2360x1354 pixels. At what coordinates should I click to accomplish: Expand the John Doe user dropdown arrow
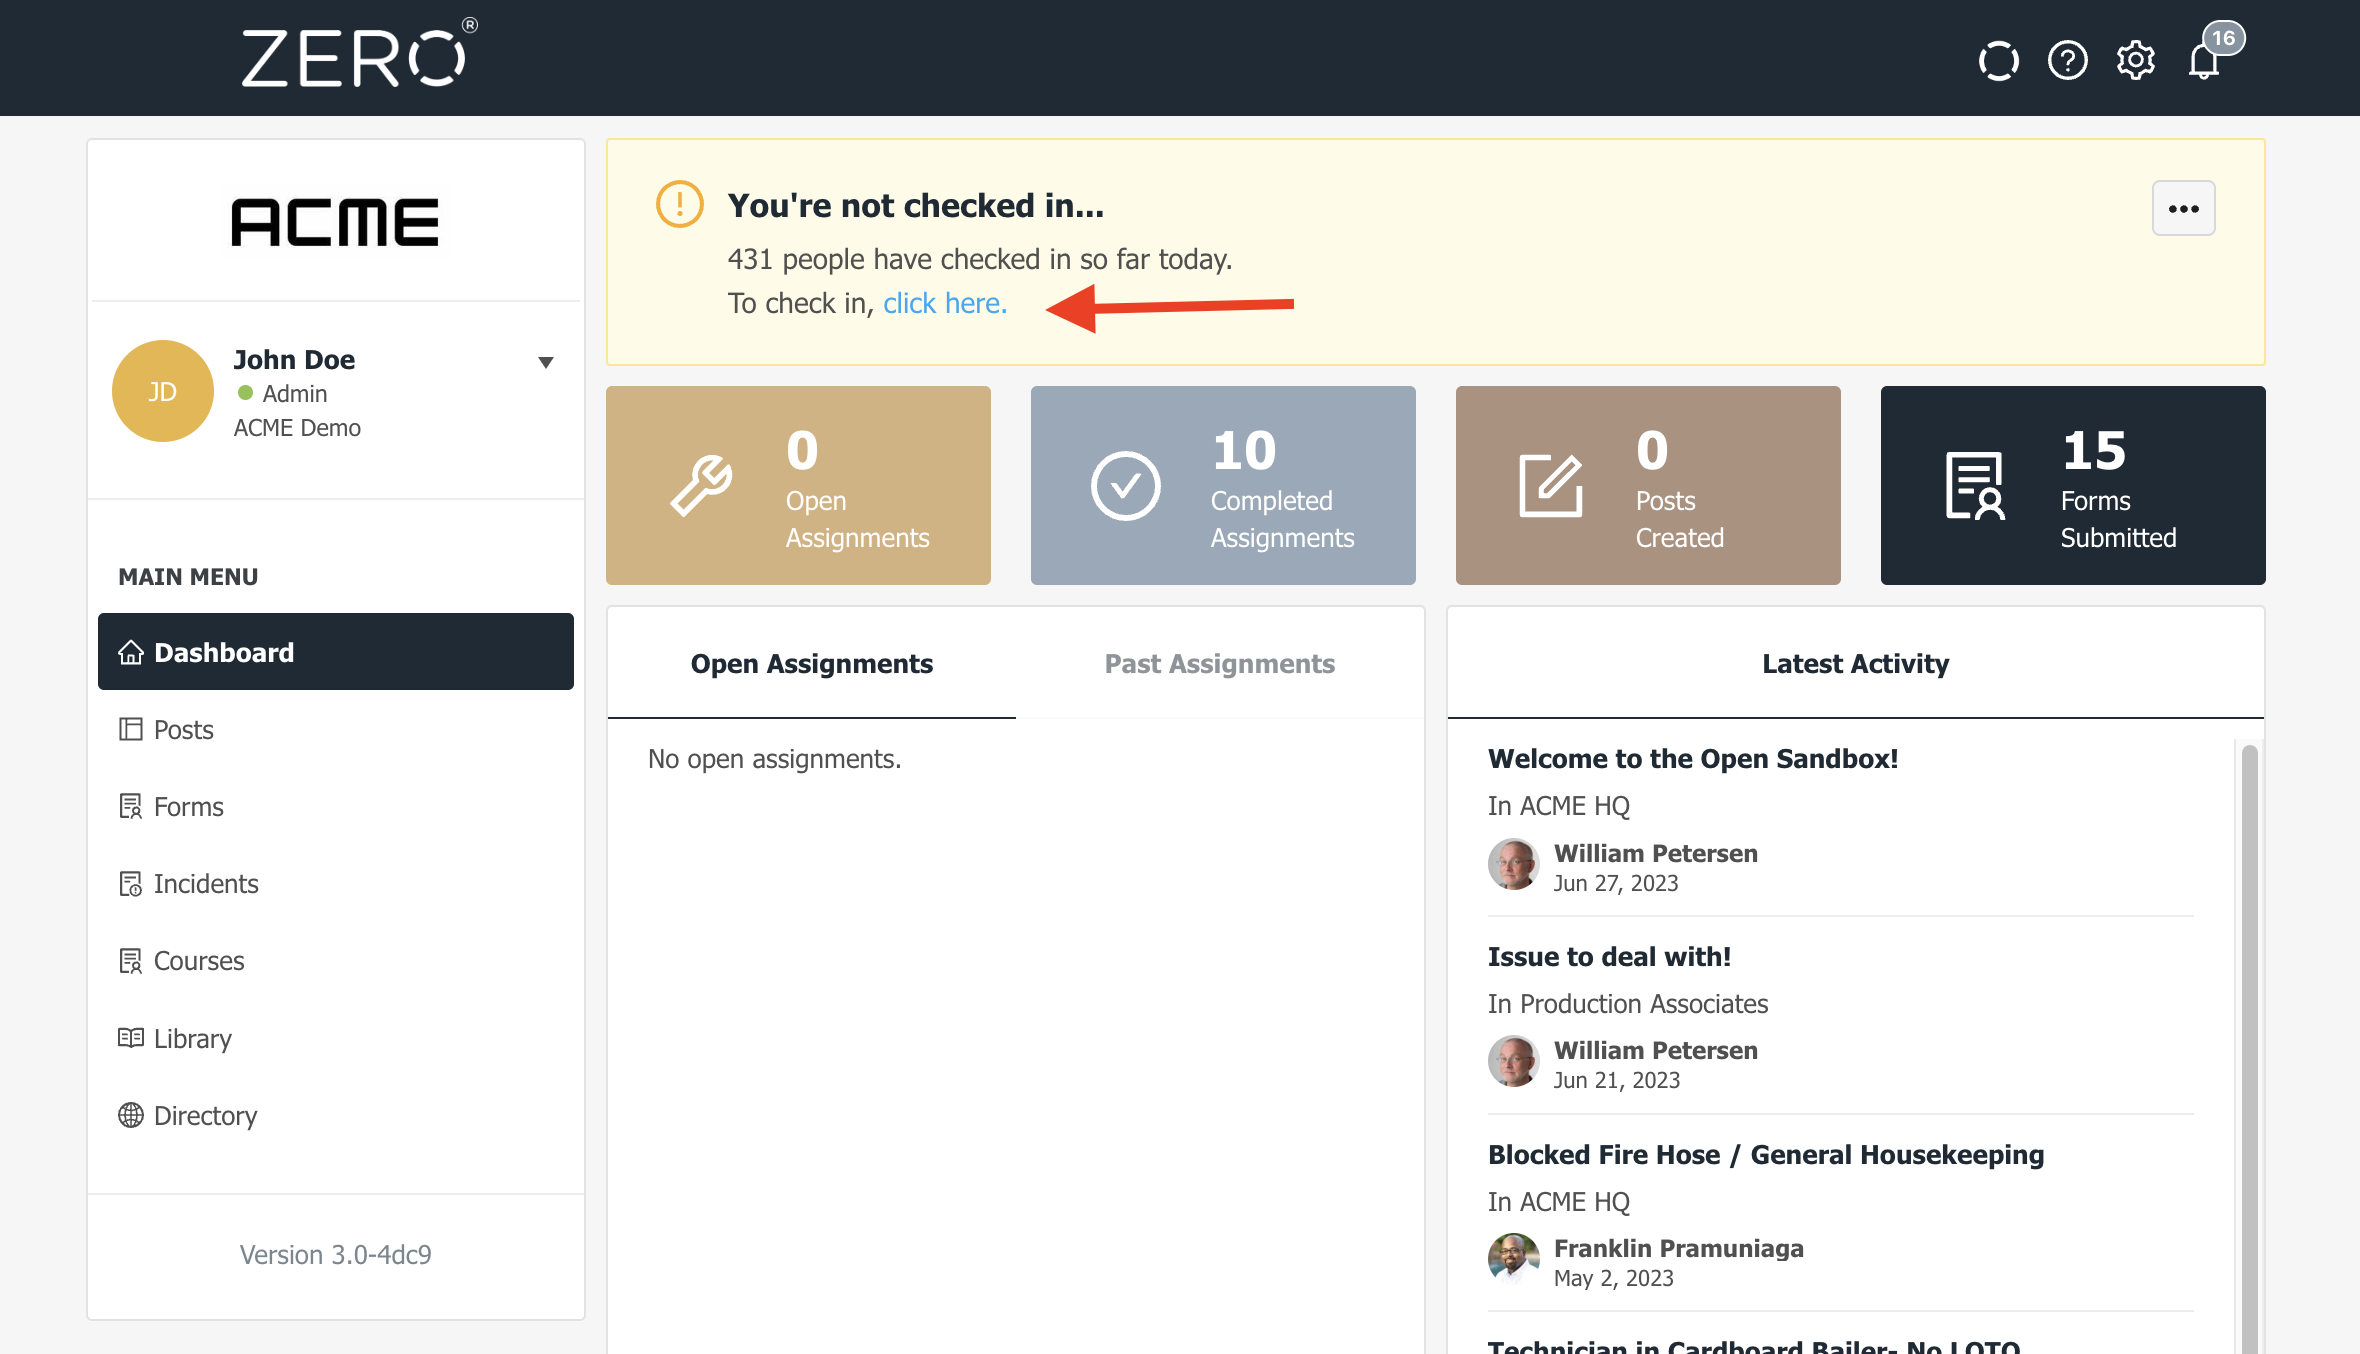546,362
